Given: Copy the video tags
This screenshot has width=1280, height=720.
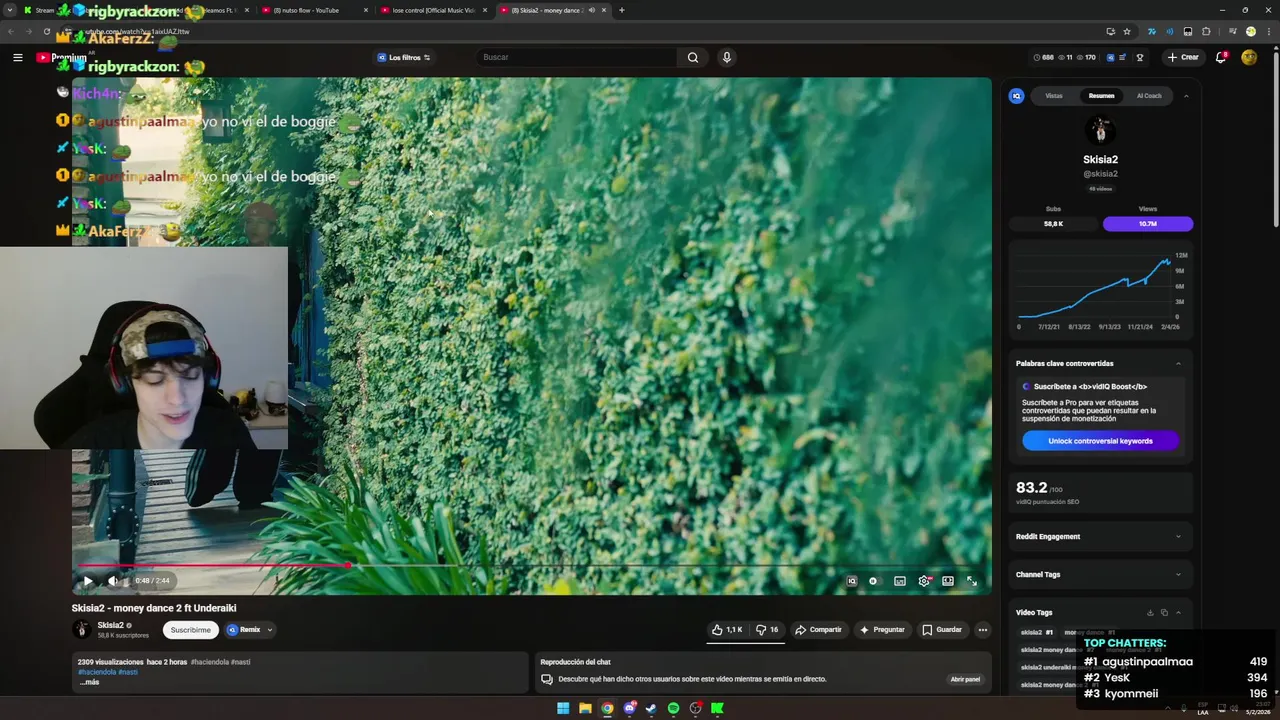Looking at the screenshot, I should coord(1164,613).
